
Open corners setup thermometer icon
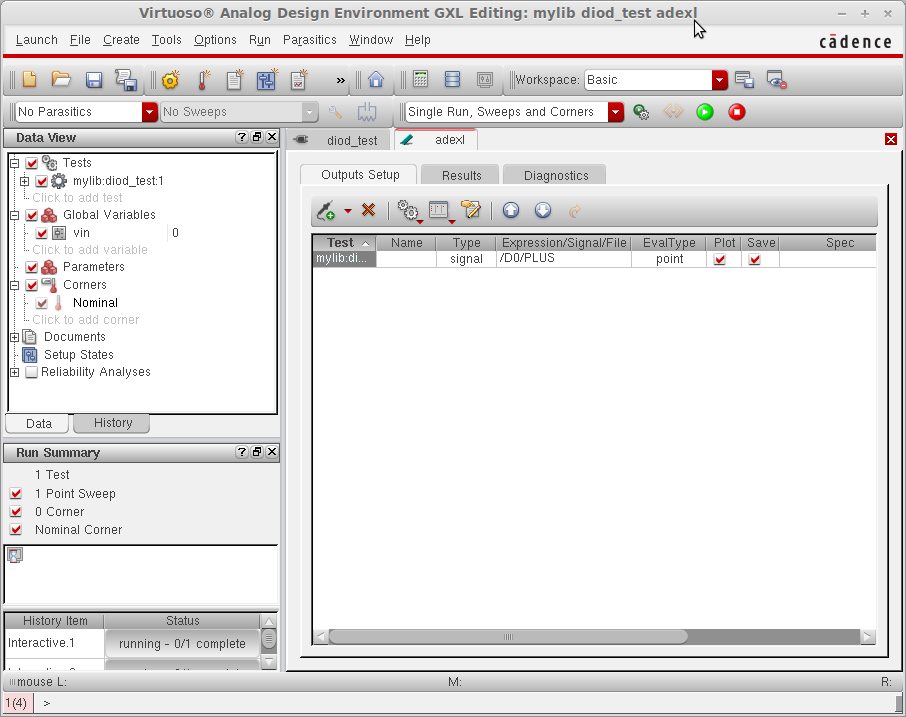[203, 80]
